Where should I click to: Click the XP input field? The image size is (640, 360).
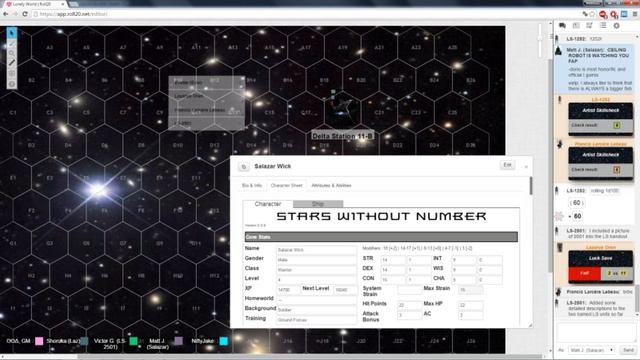pos(288,290)
